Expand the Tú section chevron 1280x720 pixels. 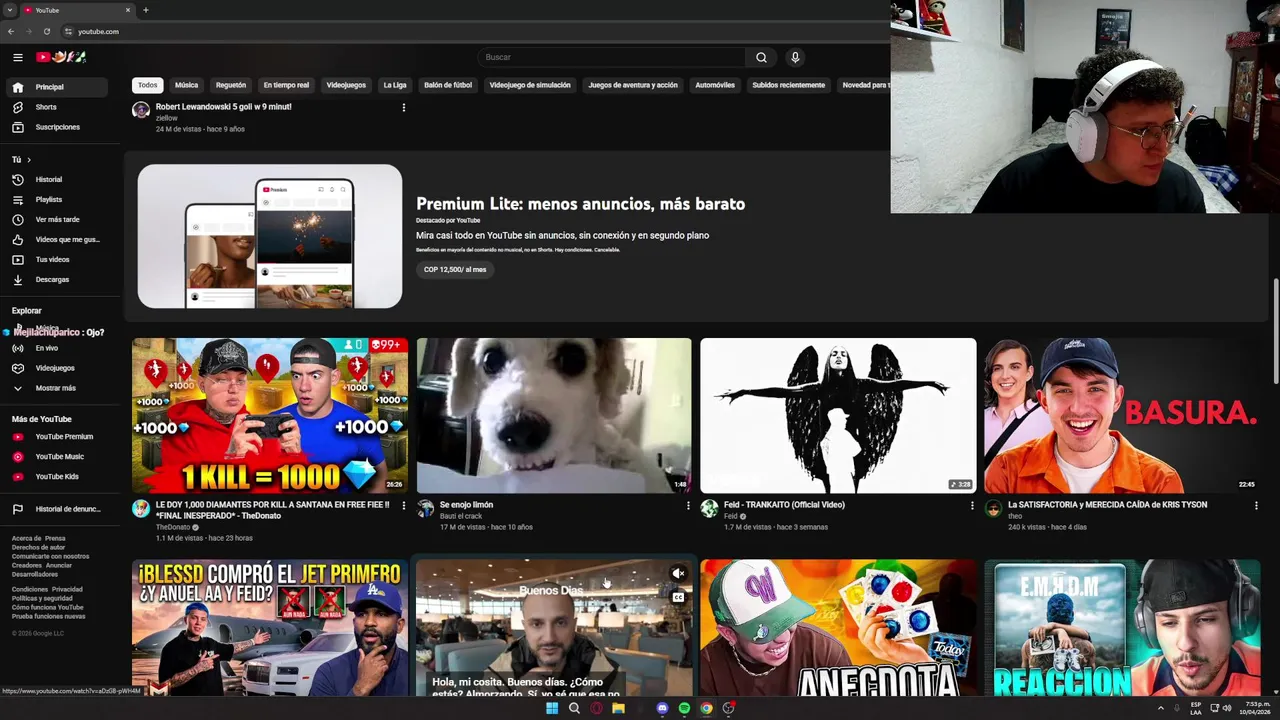[x=29, y=160]
